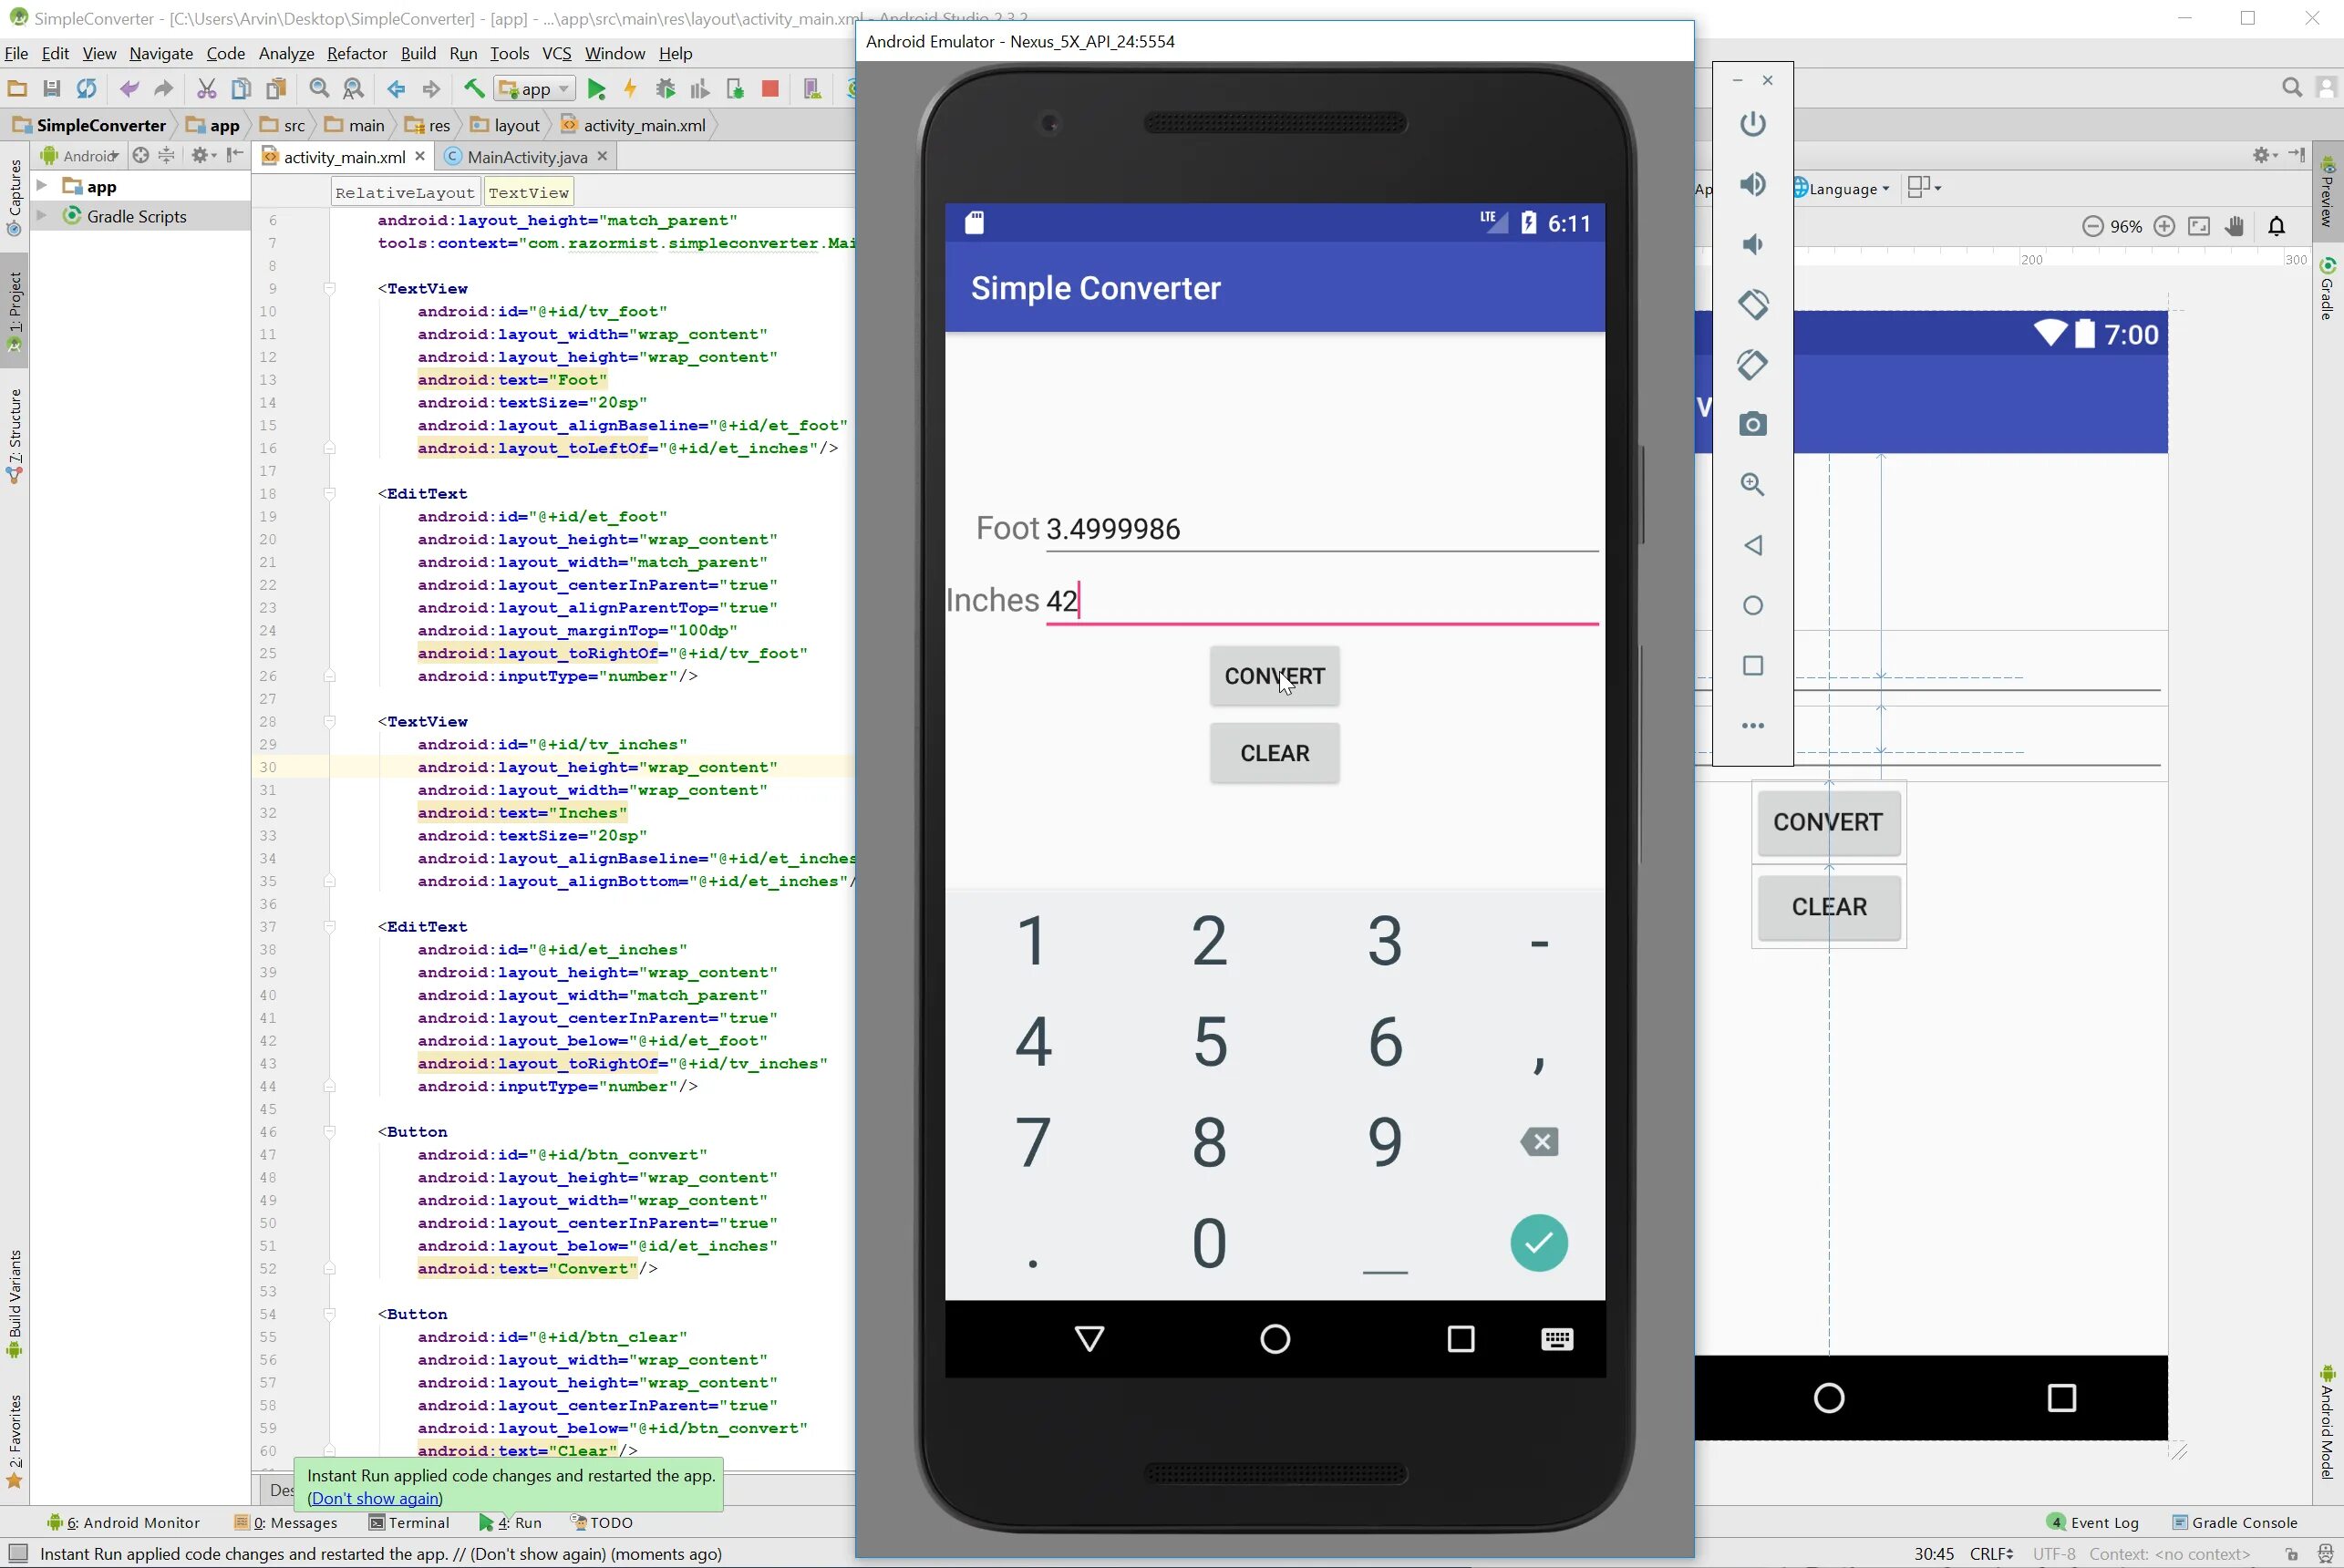The width and height of the screenshot is (2344, 1568).
Task: Open the Refactor menu
Action: [356, 54]
